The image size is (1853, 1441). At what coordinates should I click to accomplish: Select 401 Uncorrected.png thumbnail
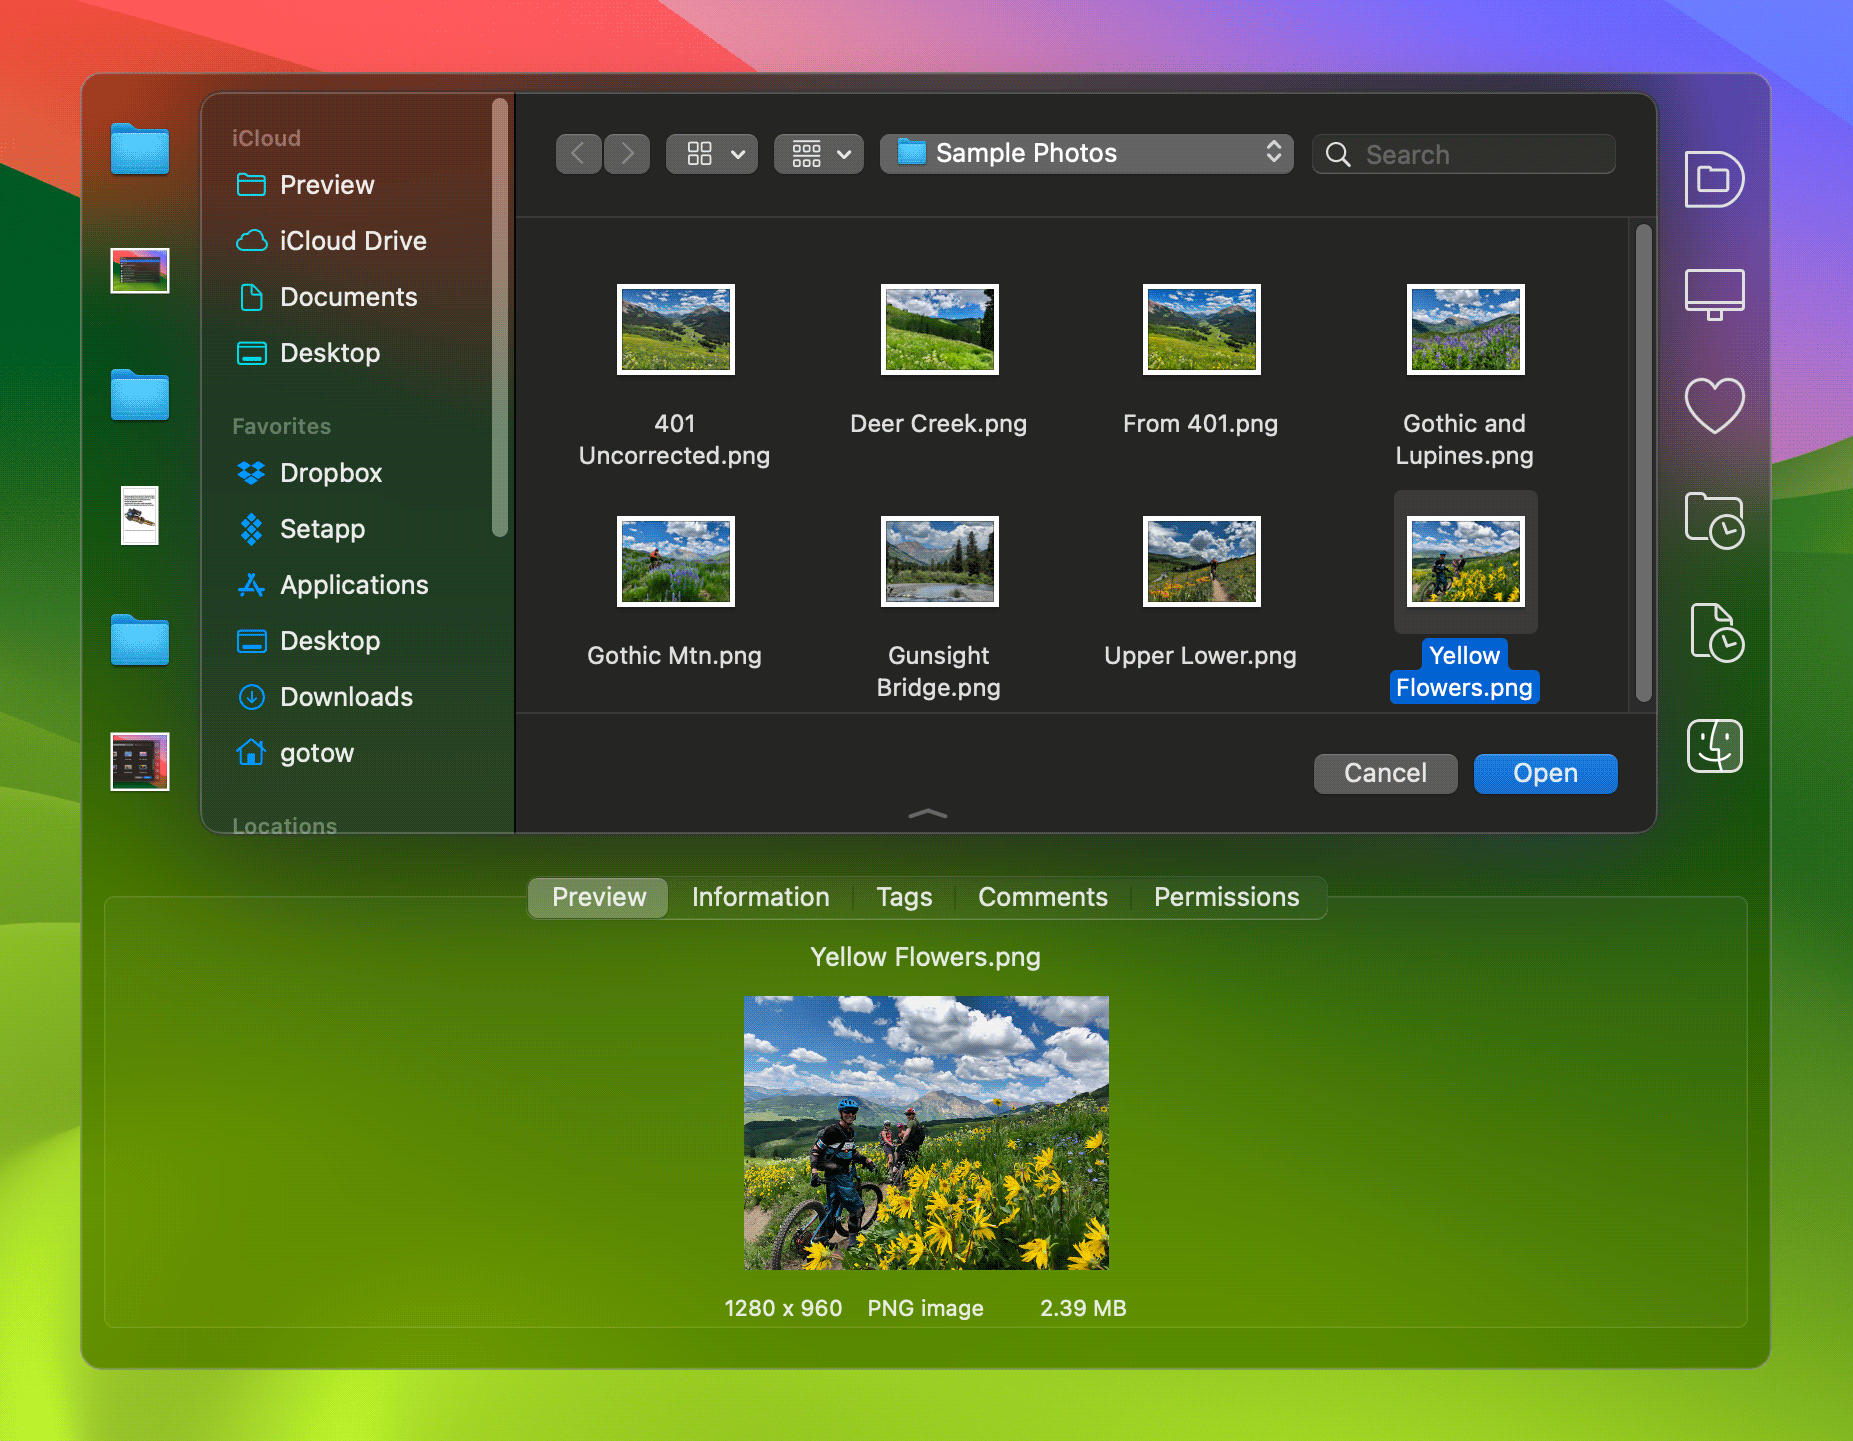676,330
